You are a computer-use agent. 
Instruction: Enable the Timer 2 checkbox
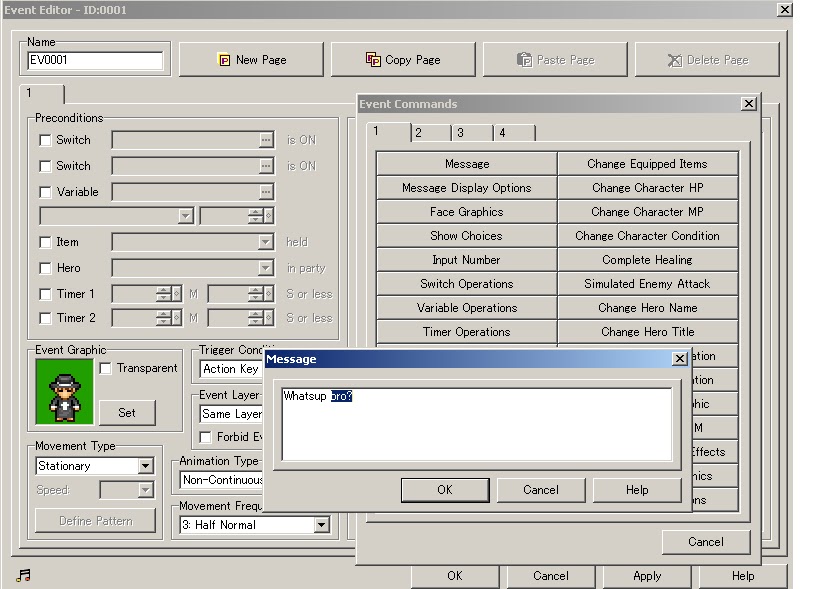46,318
